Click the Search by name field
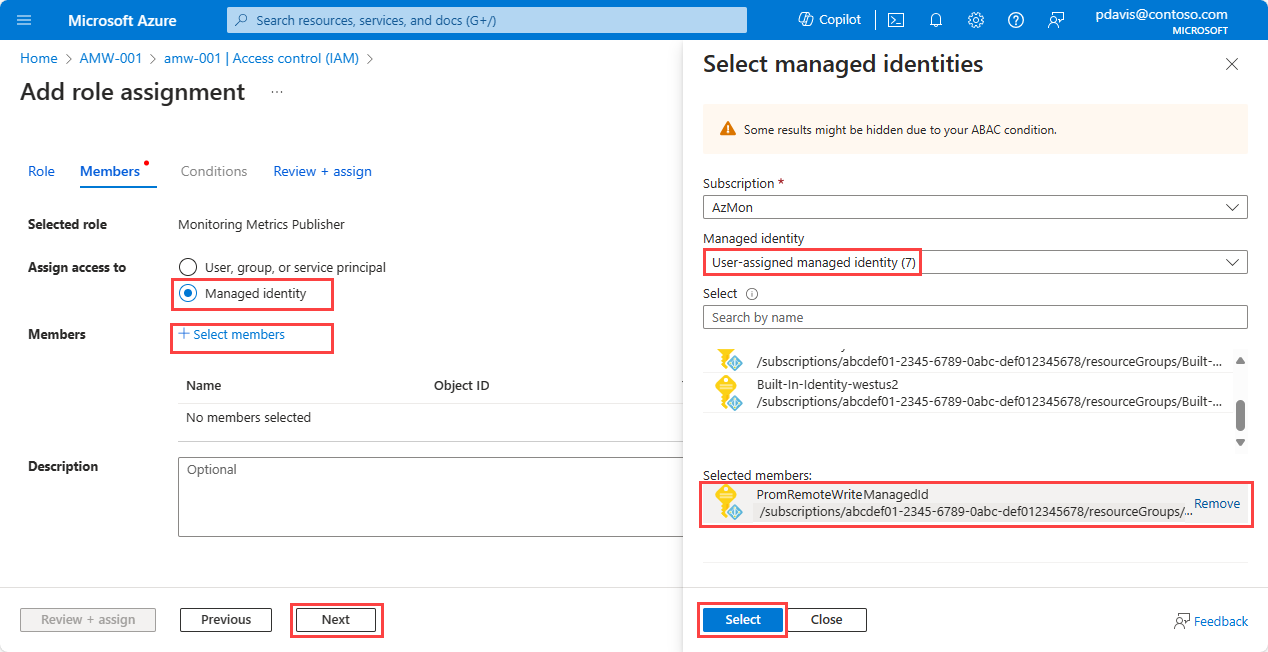1268x652 pixels. pyautogui.click(x=975, y=317)
